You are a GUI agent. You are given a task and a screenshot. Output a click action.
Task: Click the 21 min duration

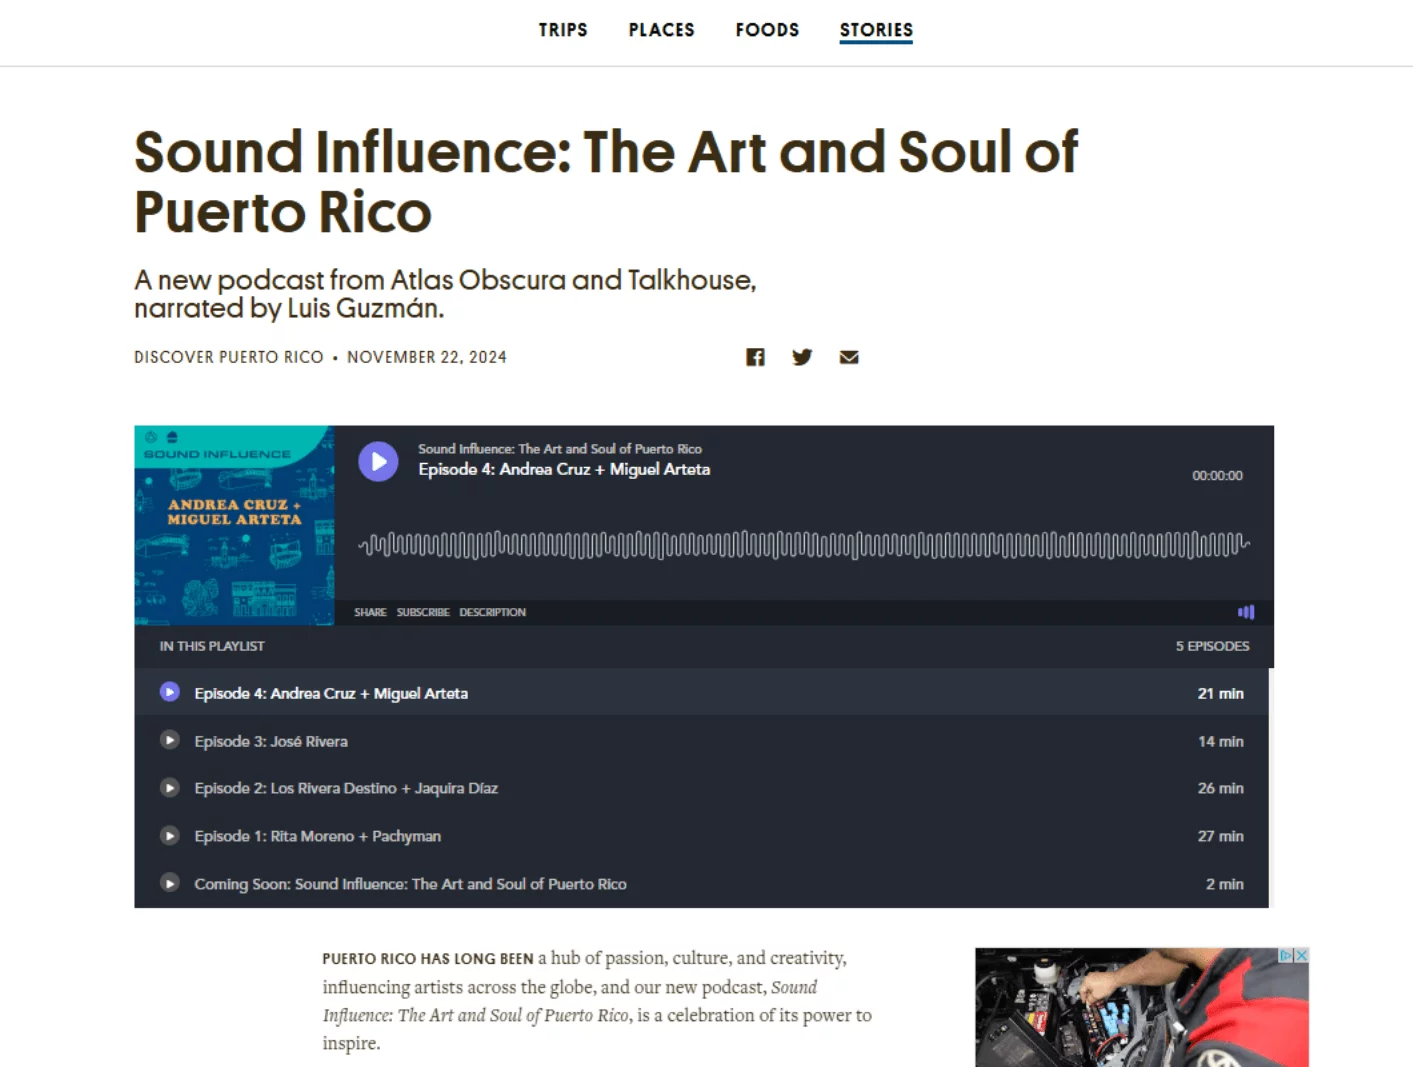coord(1221,693)
